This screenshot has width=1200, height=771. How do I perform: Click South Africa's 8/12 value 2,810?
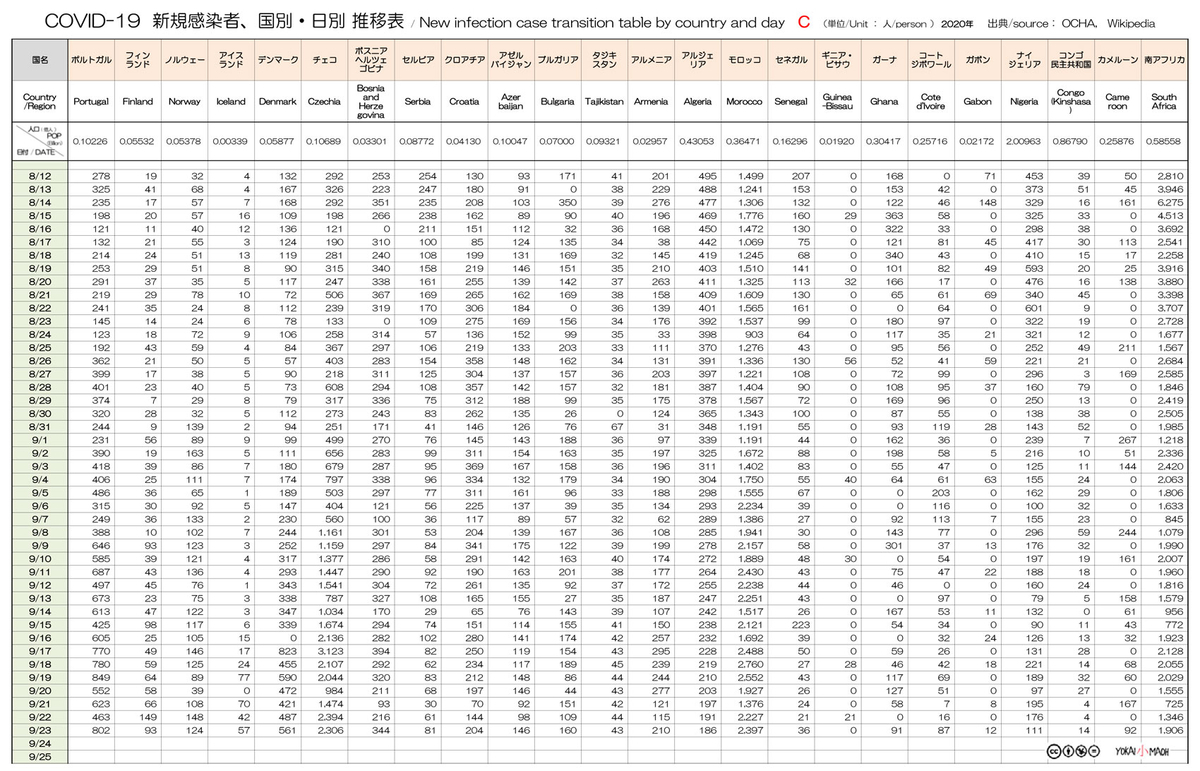pyautogui.click(x=1170, y=176)
